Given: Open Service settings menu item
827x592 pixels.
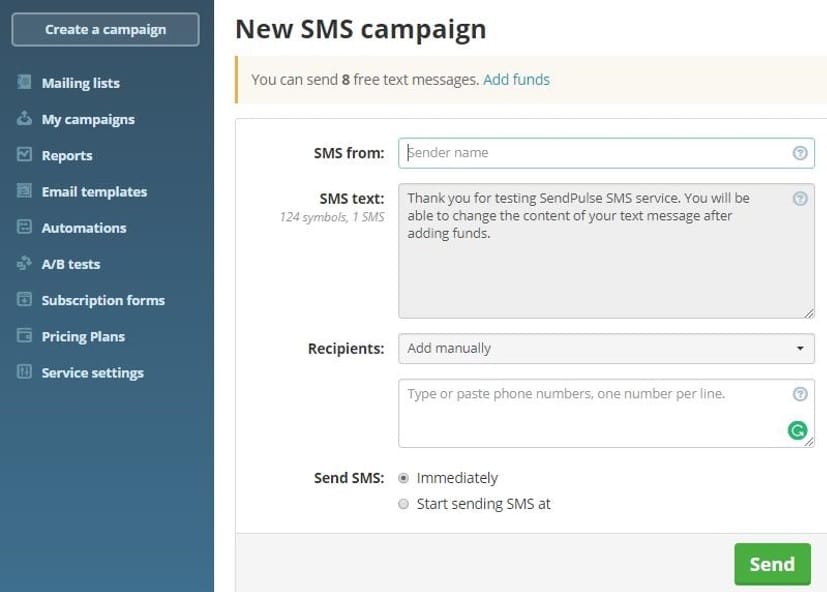Looking at the screenshot, I should [x=92, y=373].
